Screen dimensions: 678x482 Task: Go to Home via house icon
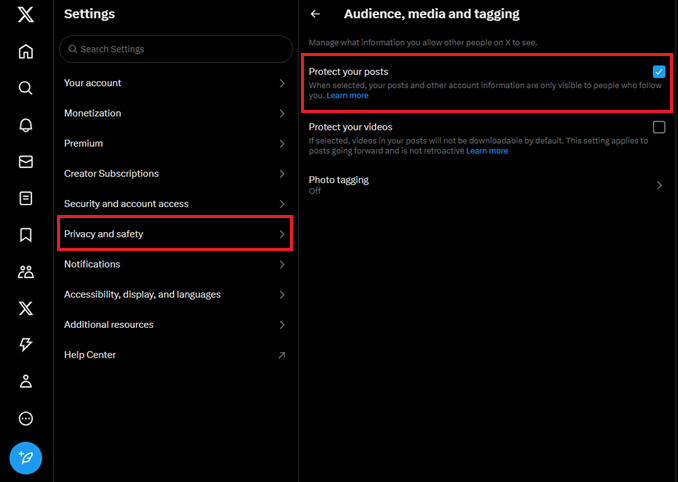click(26, 52)
